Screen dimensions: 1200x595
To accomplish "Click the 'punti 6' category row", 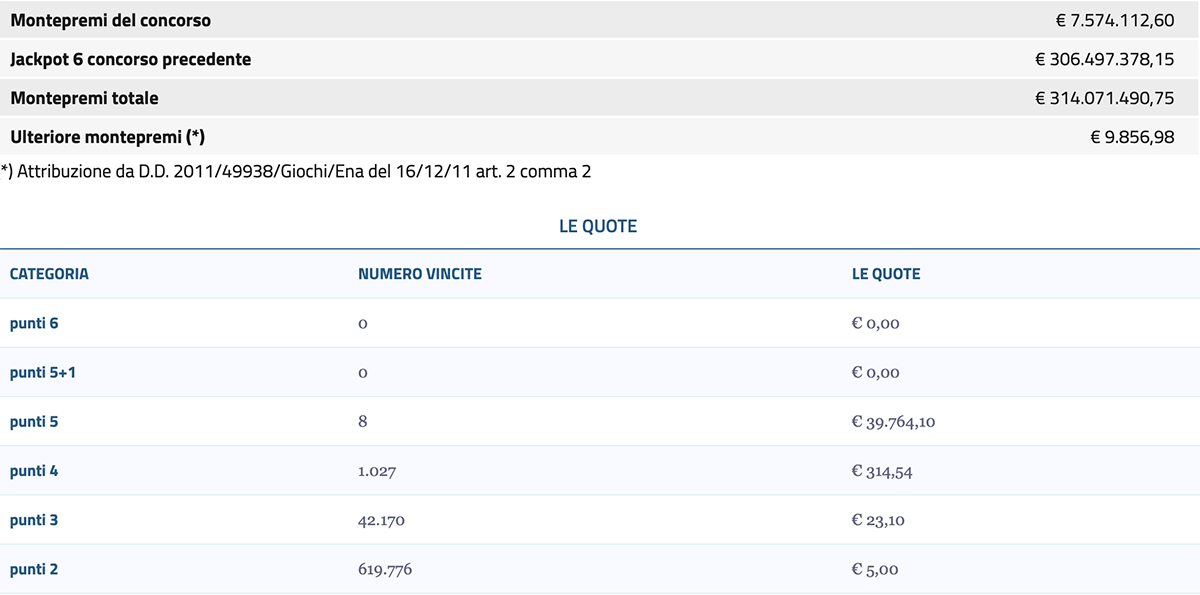I will pyautogui.click(x=34, y=323).
